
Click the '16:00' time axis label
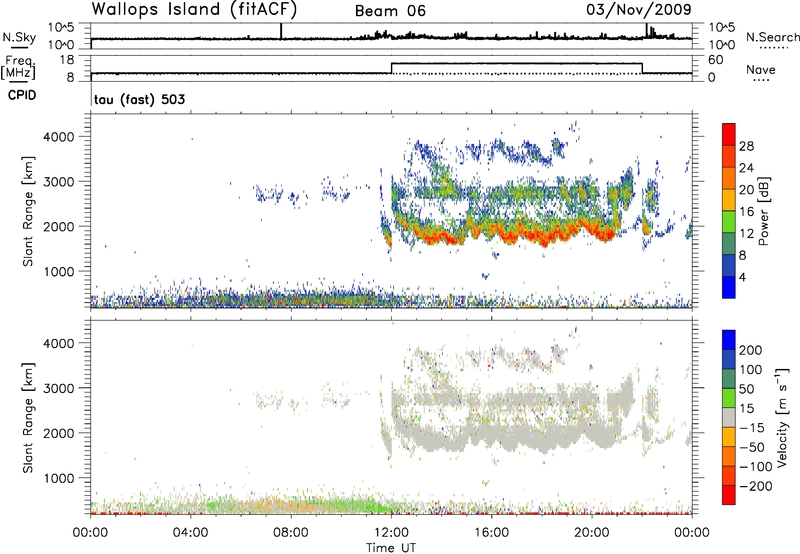pos(491,533)
